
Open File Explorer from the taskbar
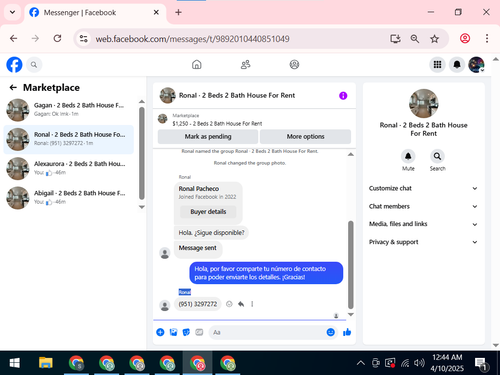46,363
